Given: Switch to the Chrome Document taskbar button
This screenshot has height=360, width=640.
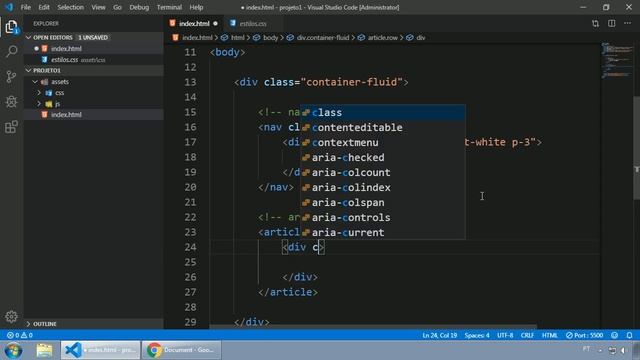Looking at the screenshot, I should click(181, 350).
